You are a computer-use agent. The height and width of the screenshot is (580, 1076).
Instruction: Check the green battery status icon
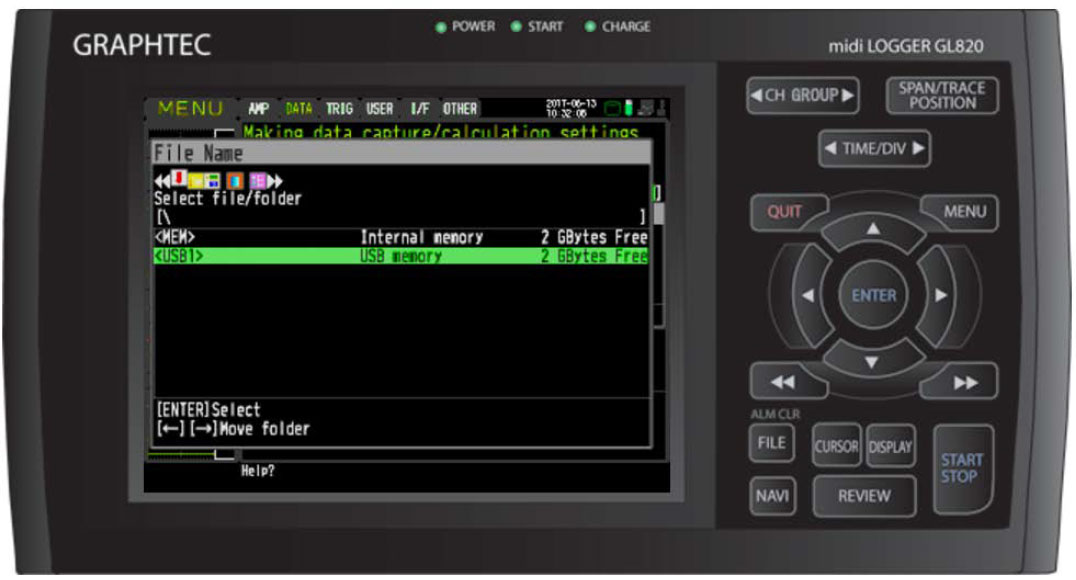628,108
